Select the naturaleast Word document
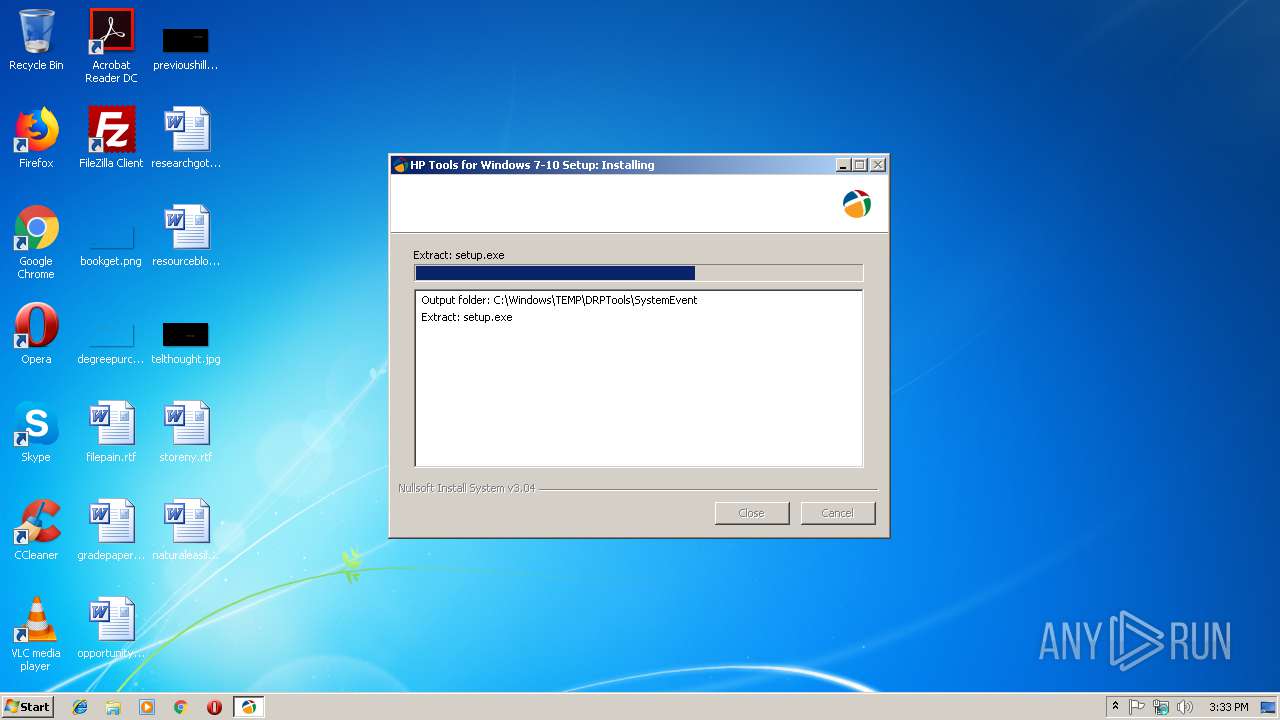The width and height of the screenshot is (1280, 720). 186,530
